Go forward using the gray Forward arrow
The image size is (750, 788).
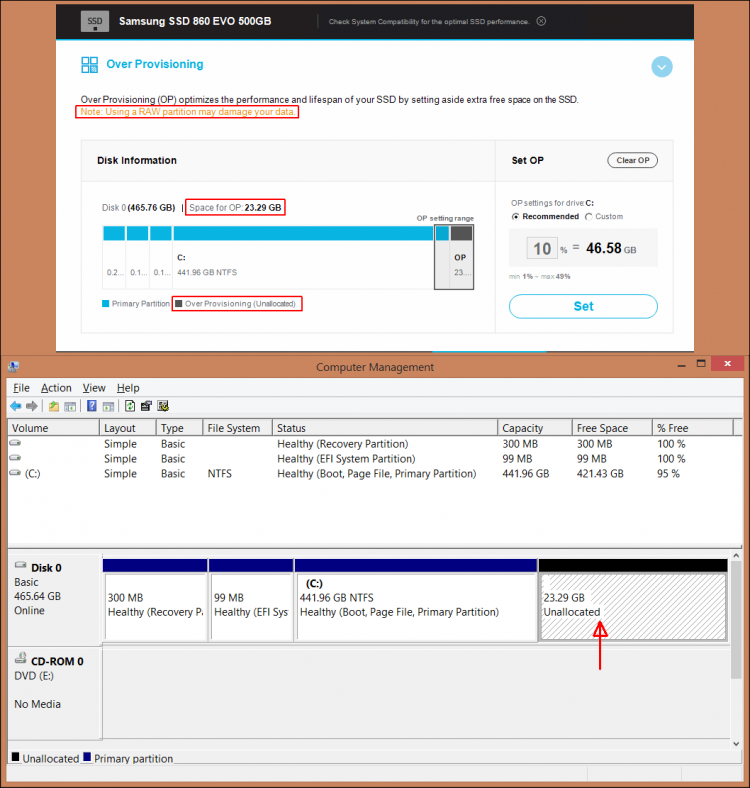coord(32,406)
